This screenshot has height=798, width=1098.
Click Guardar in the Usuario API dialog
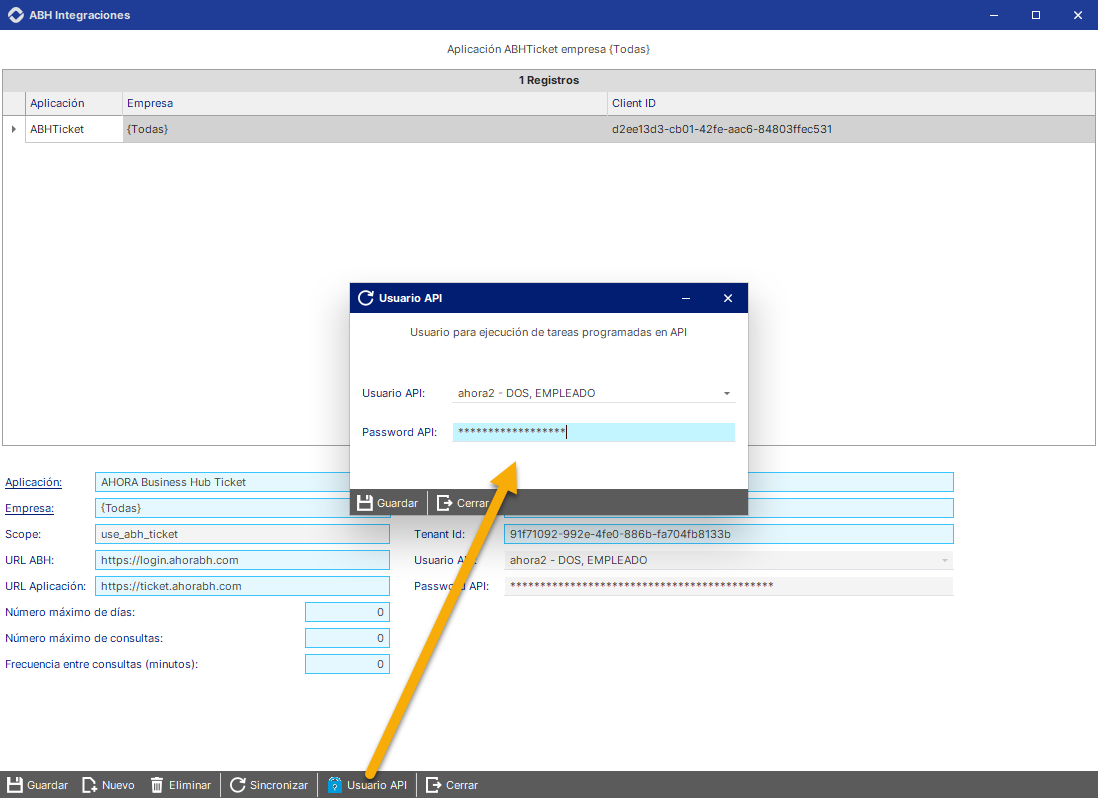coord(388,503)
